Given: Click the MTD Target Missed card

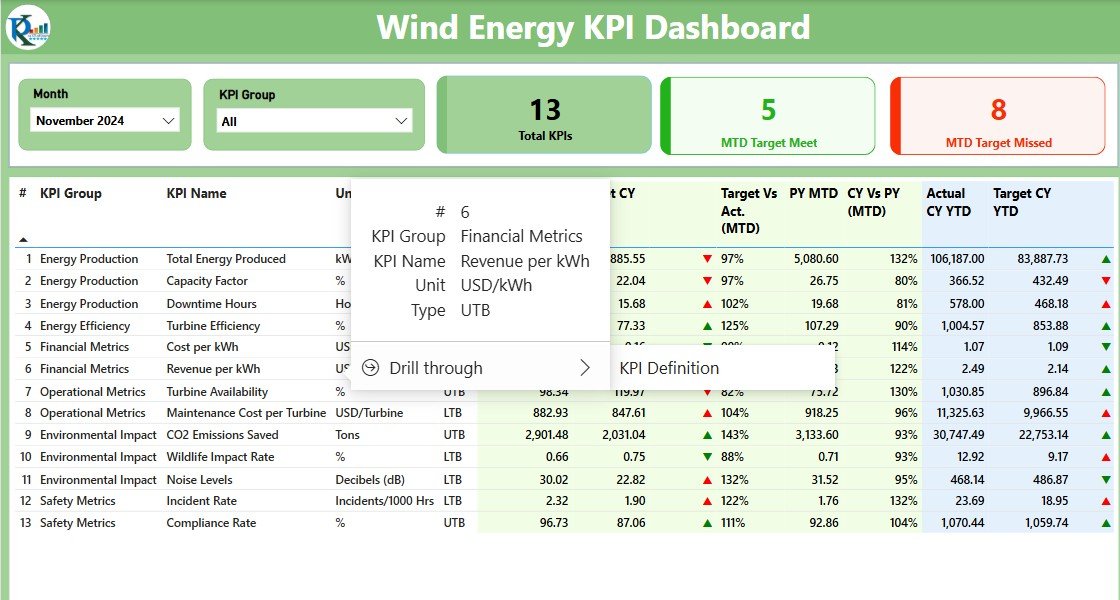Looking at the screenshot, I should click(998, 116).
